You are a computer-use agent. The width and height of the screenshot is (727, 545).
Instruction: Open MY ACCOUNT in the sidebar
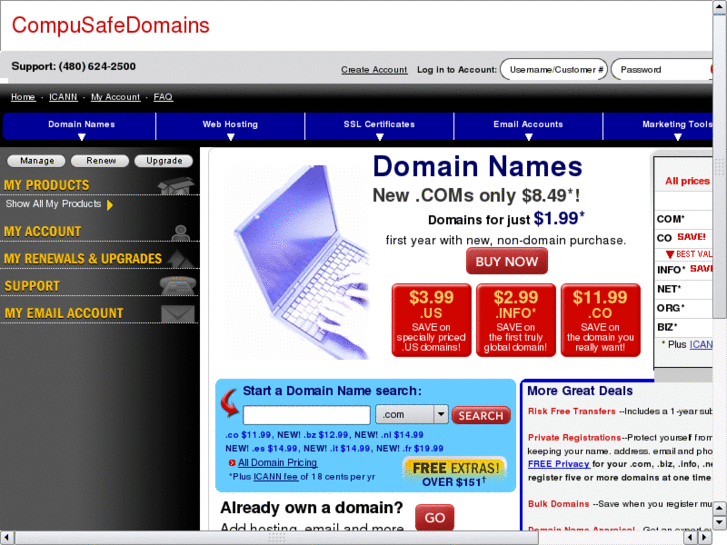click(43, 232)
